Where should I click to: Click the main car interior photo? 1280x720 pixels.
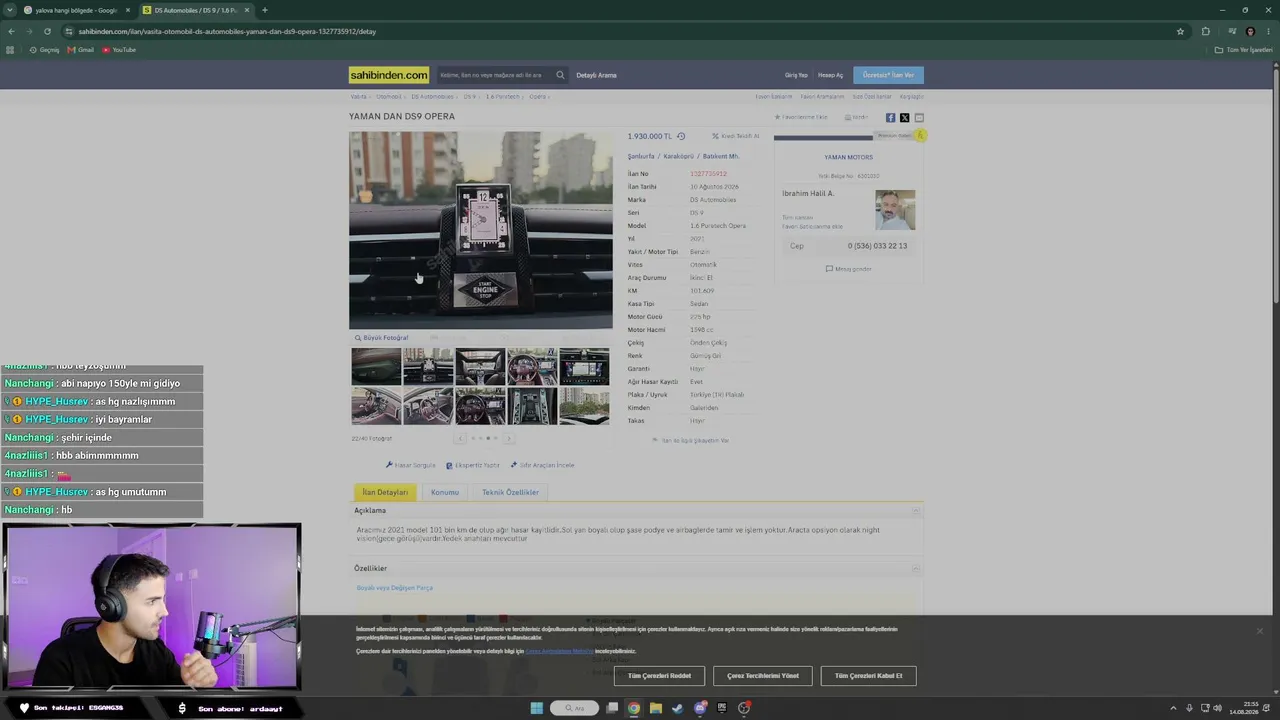[481, 231]
